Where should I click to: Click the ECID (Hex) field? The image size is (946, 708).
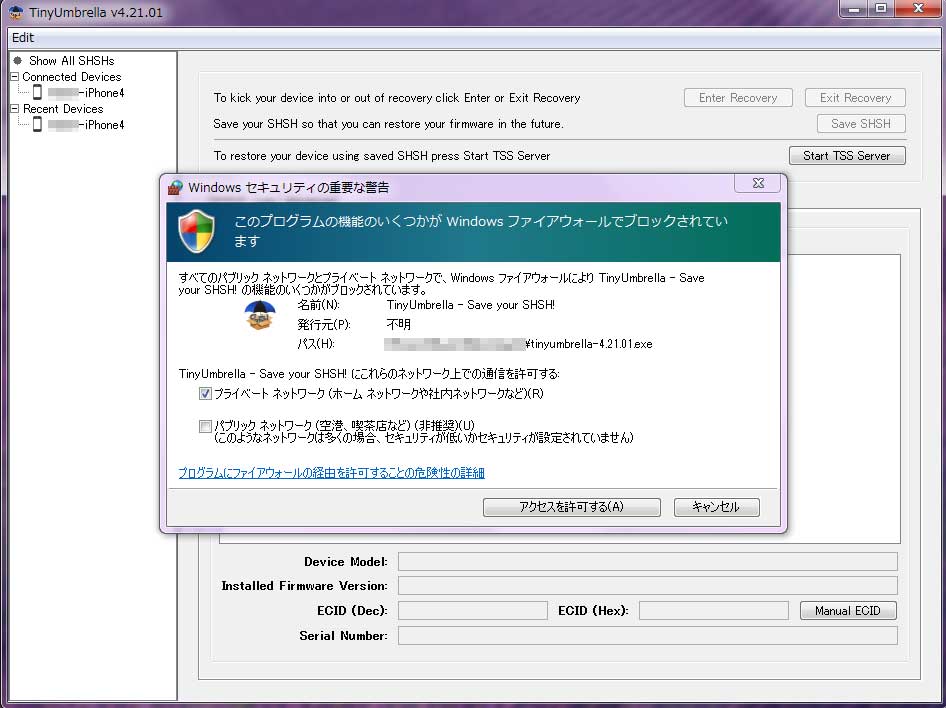(714, 611)
